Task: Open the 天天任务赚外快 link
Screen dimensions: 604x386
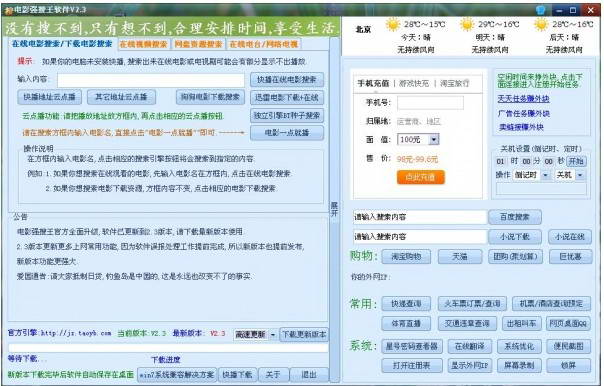Action: click(523, 99)
